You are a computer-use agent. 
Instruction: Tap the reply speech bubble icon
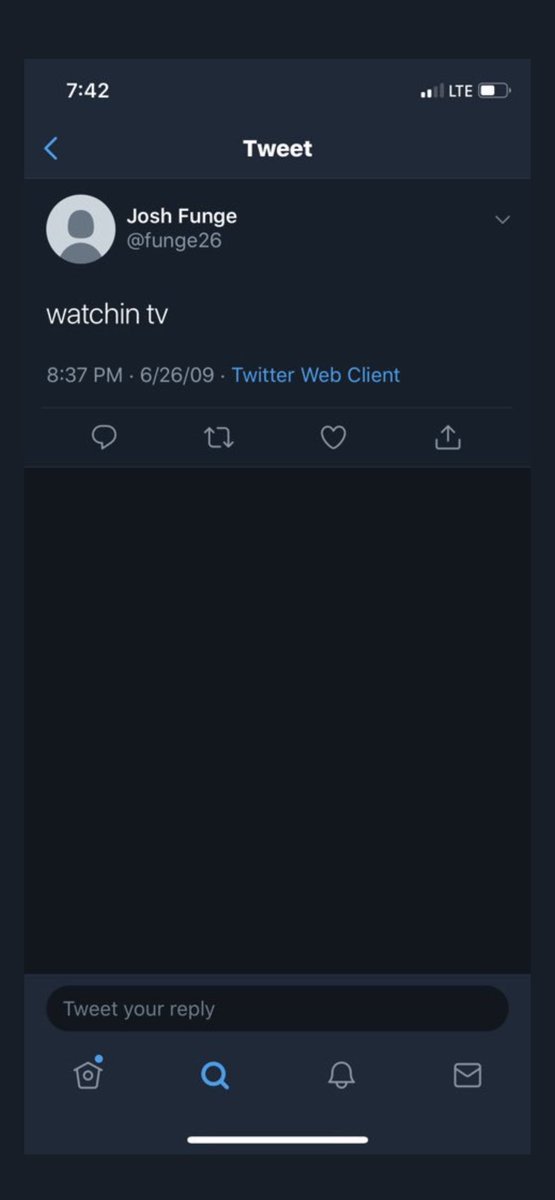[x=104, y=437]
